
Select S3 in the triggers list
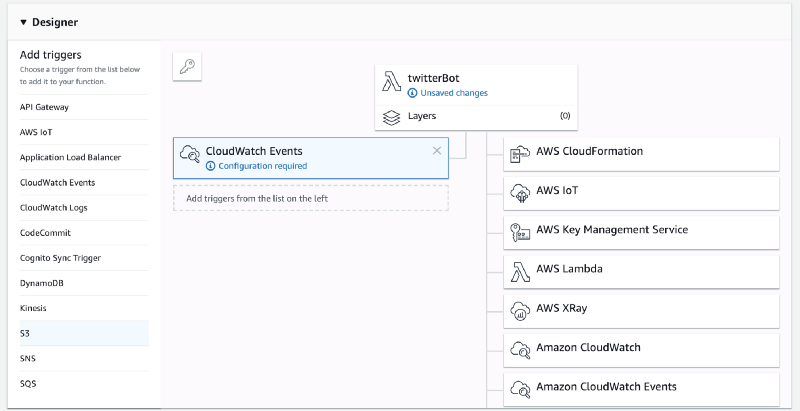[84, 333]
